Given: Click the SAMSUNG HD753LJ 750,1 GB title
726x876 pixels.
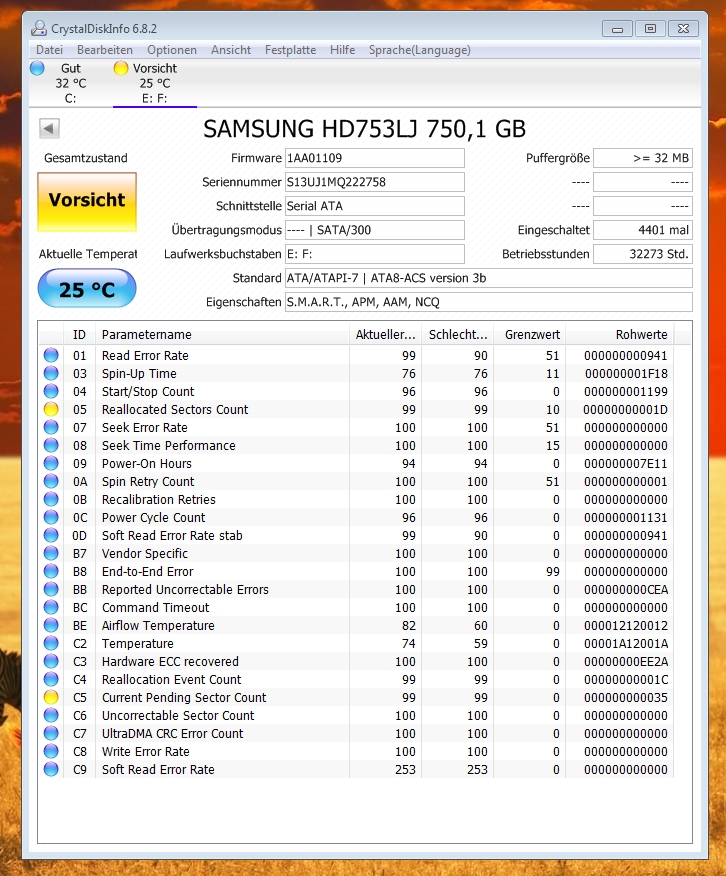Looking at the screenshot, I should coord(364,129).
